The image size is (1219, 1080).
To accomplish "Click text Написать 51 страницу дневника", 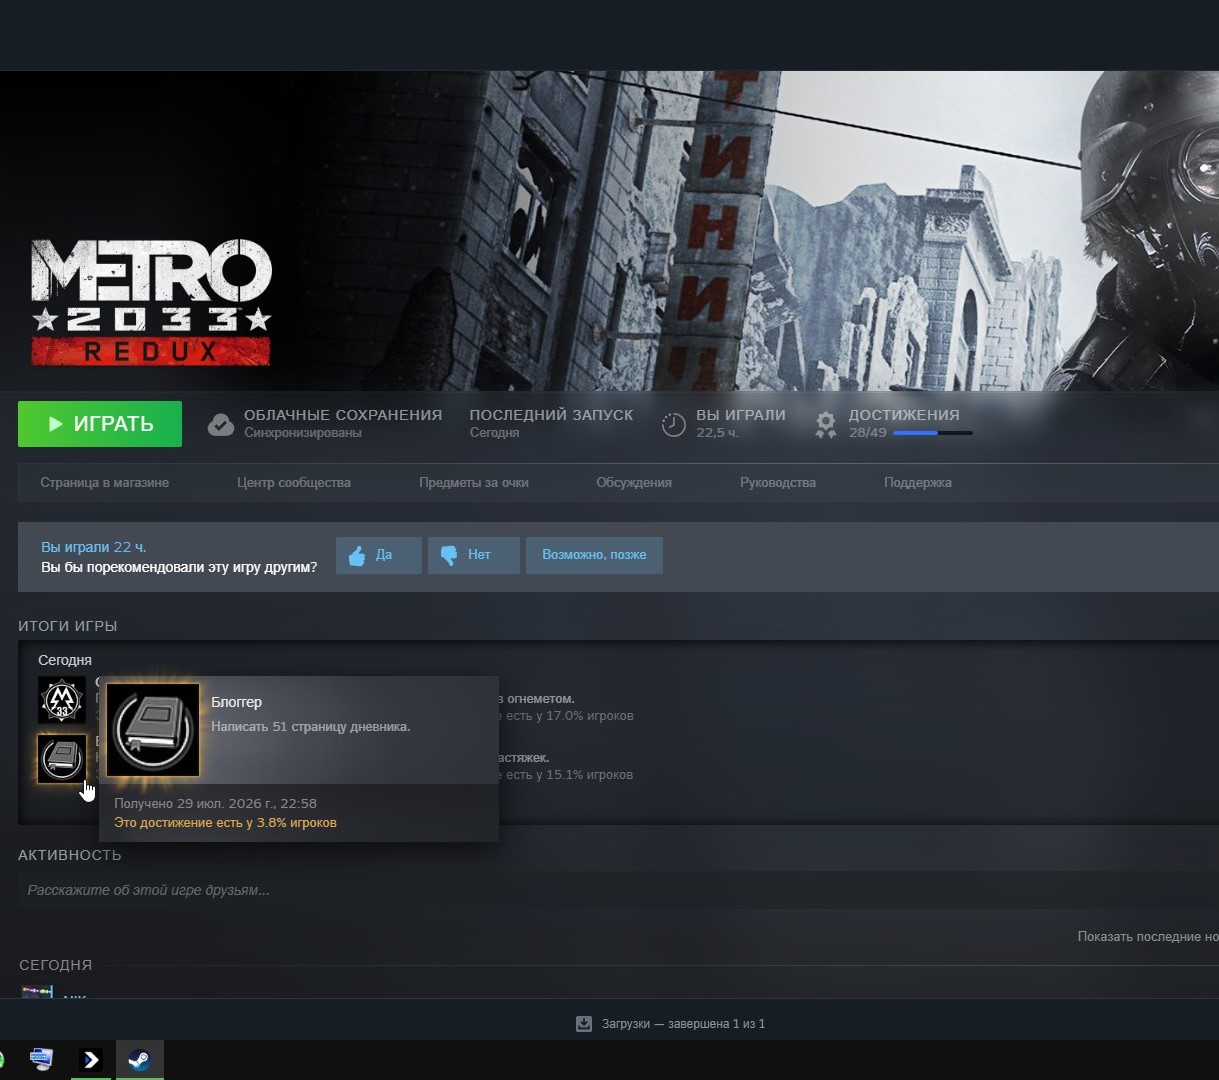I will [311, 726].
